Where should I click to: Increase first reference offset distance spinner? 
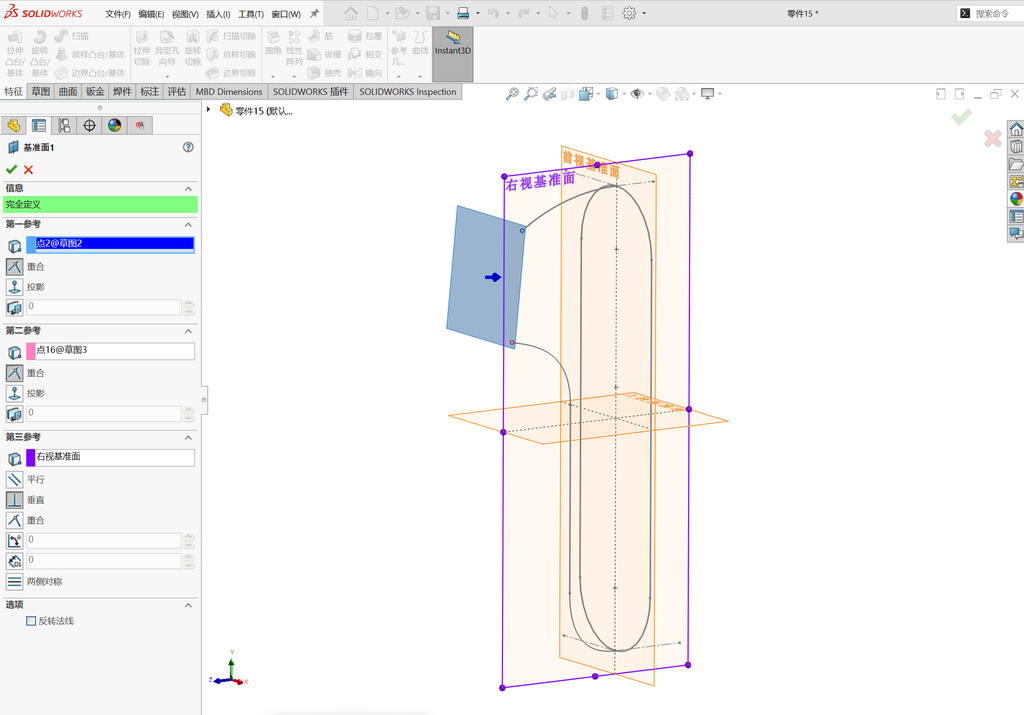(189, 304)
